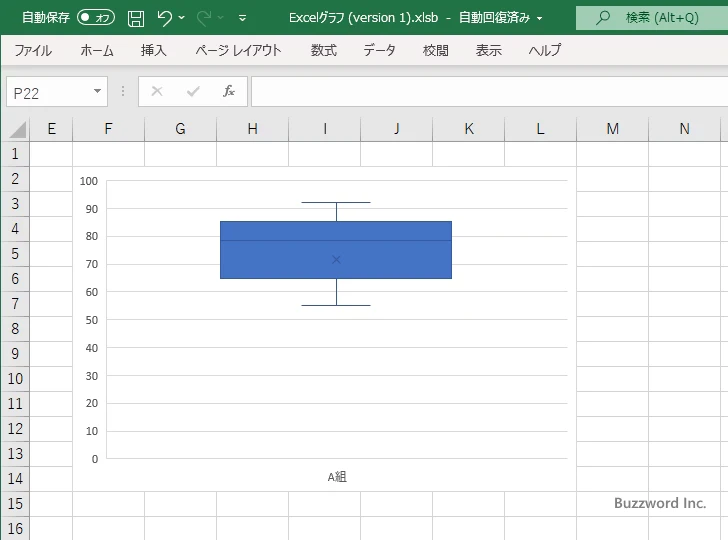The width and height of the screenshot is (728, 540).
Task: Click the Redo arrow icon
Action: click(204, 18)
